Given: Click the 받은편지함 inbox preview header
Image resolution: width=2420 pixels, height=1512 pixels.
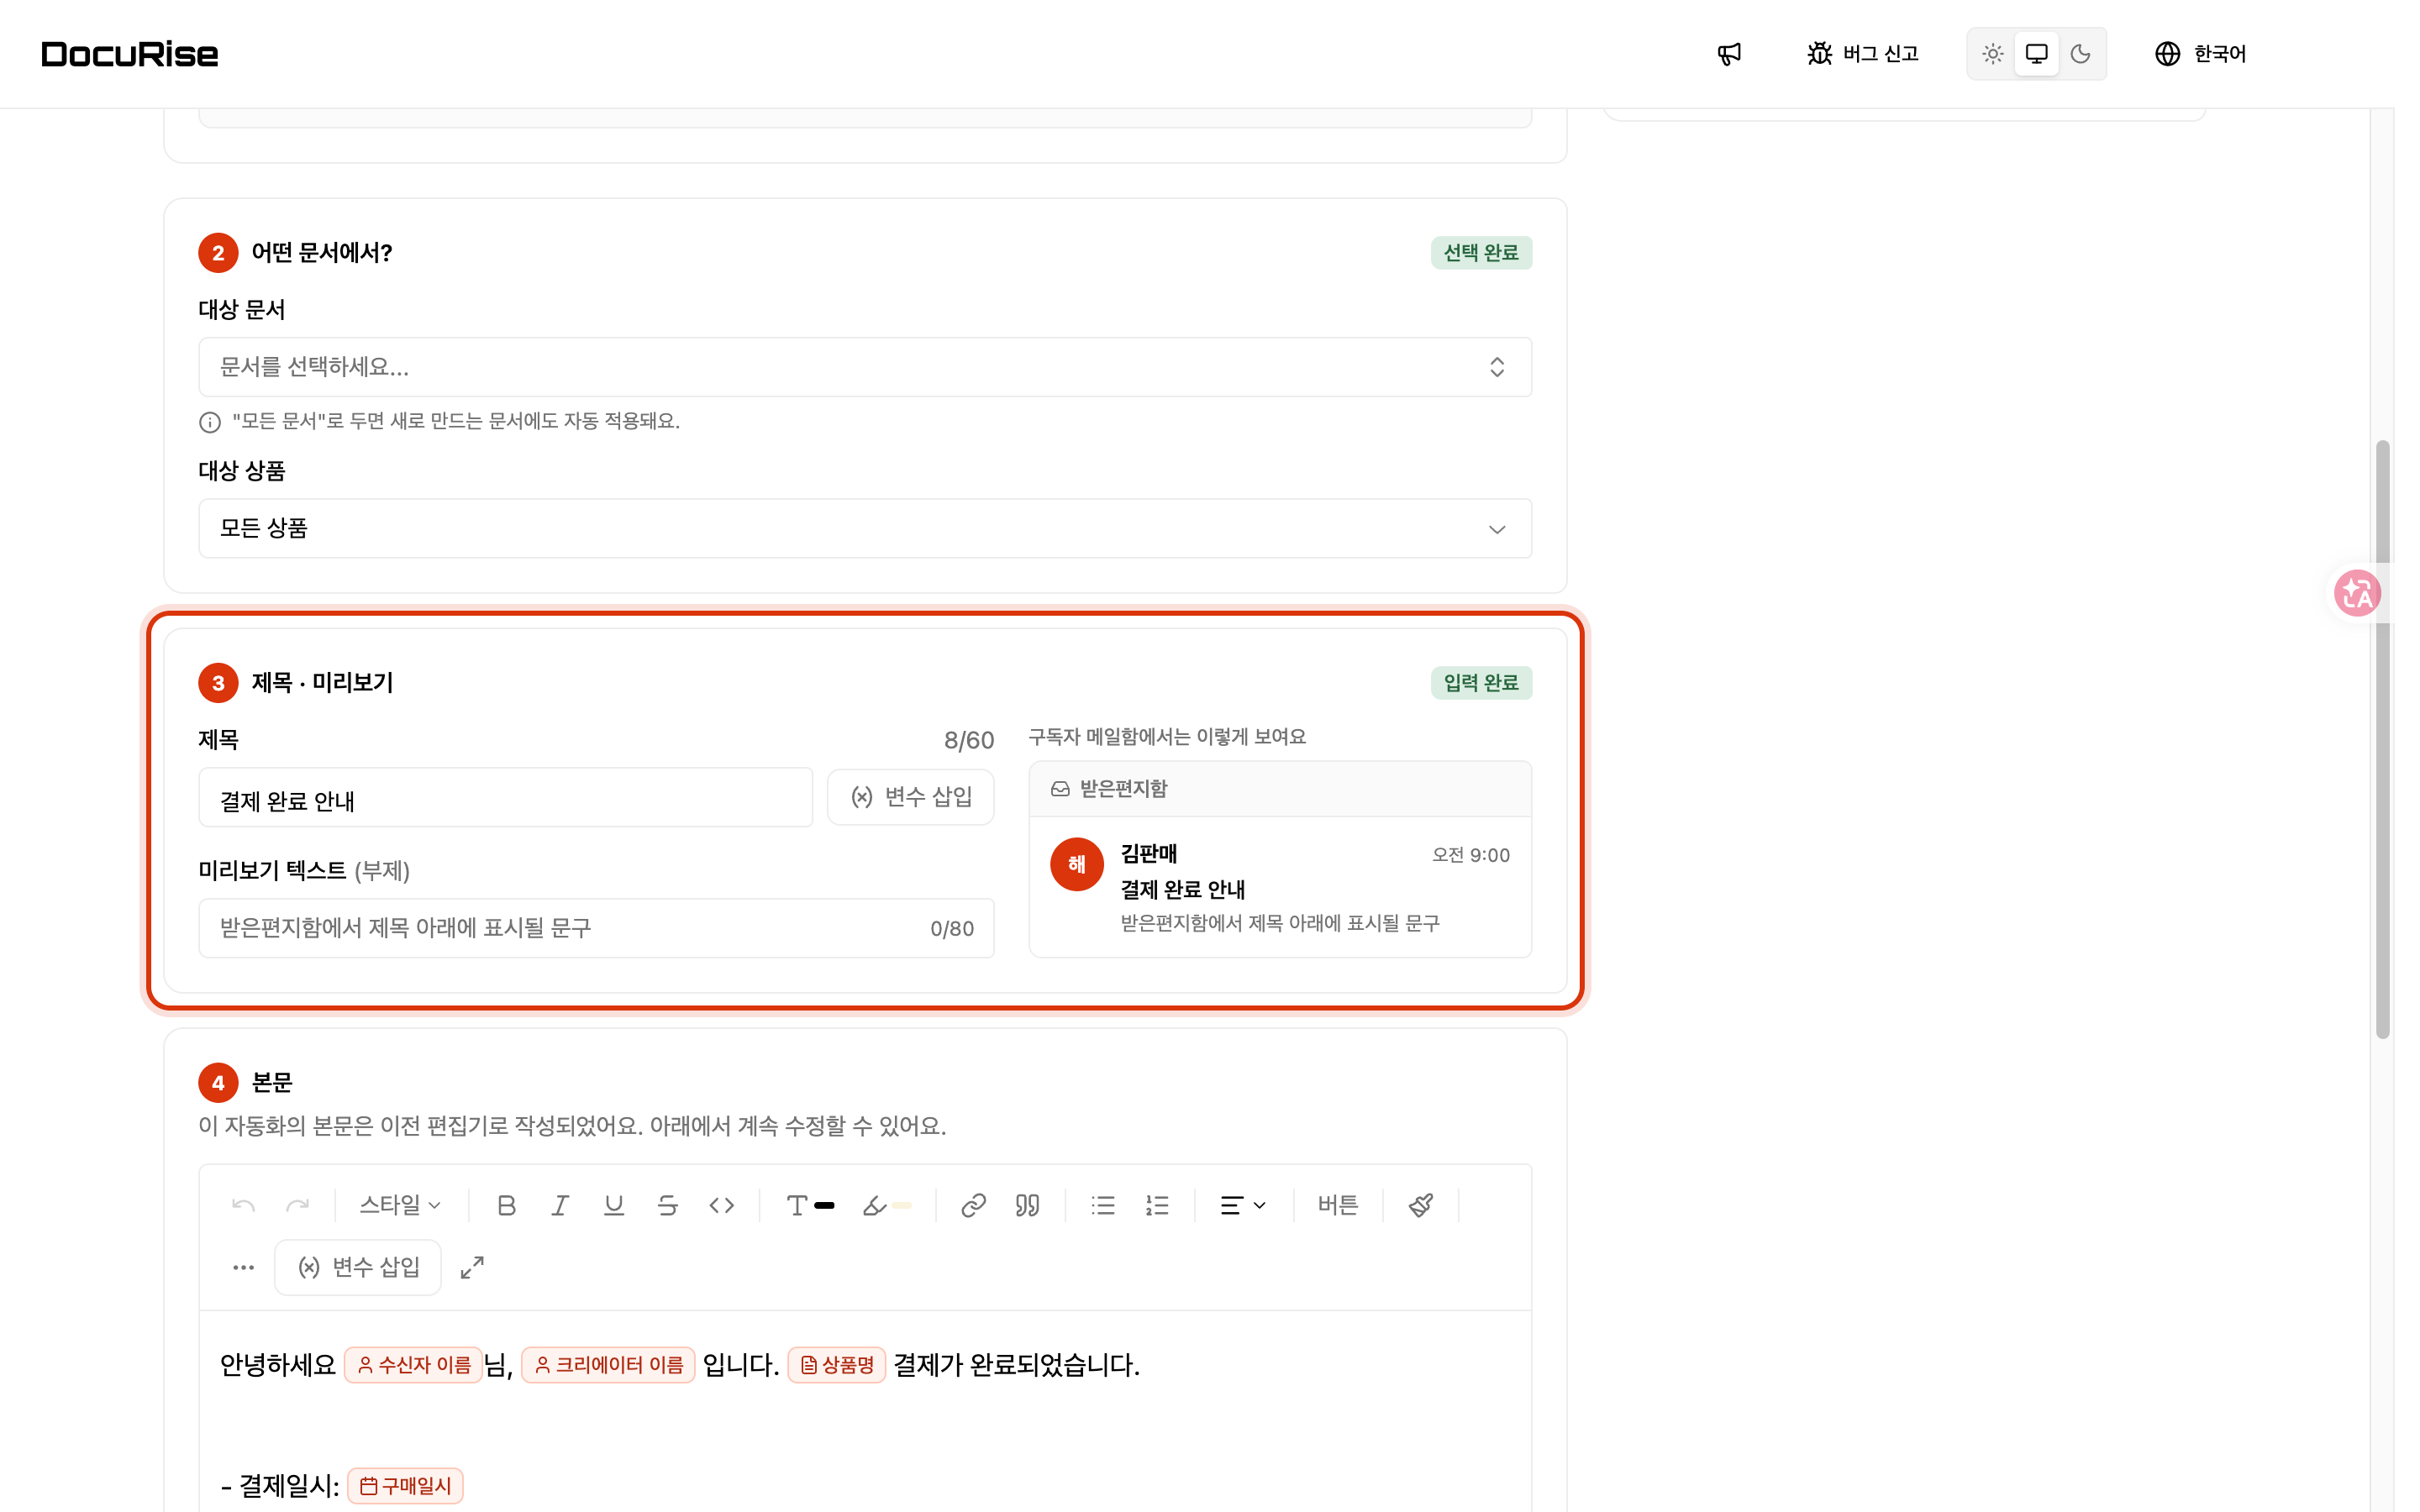Looking at the screenshot, I should pyautogui.click(x=1280, y=789).
